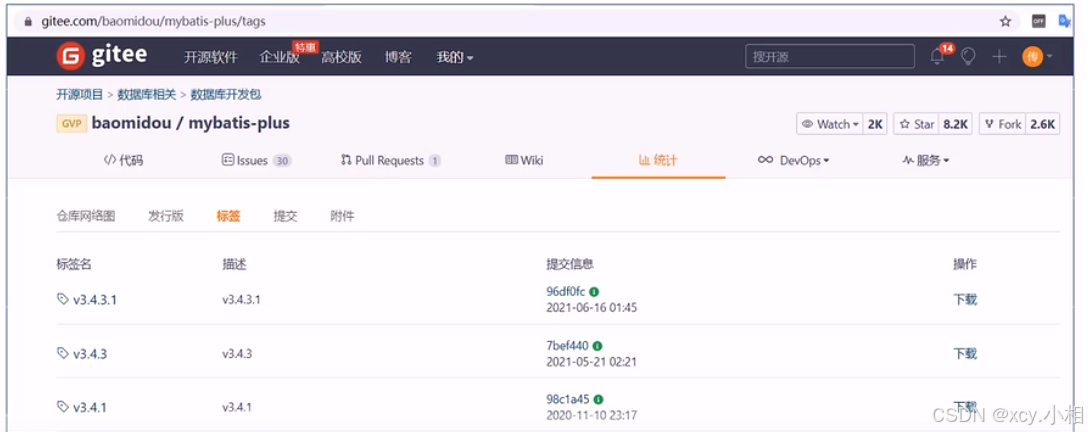Screen dimensions: 1088x432
Task: Select the 统计 tab
Action: pyautogui.click(x=658, y=160)
